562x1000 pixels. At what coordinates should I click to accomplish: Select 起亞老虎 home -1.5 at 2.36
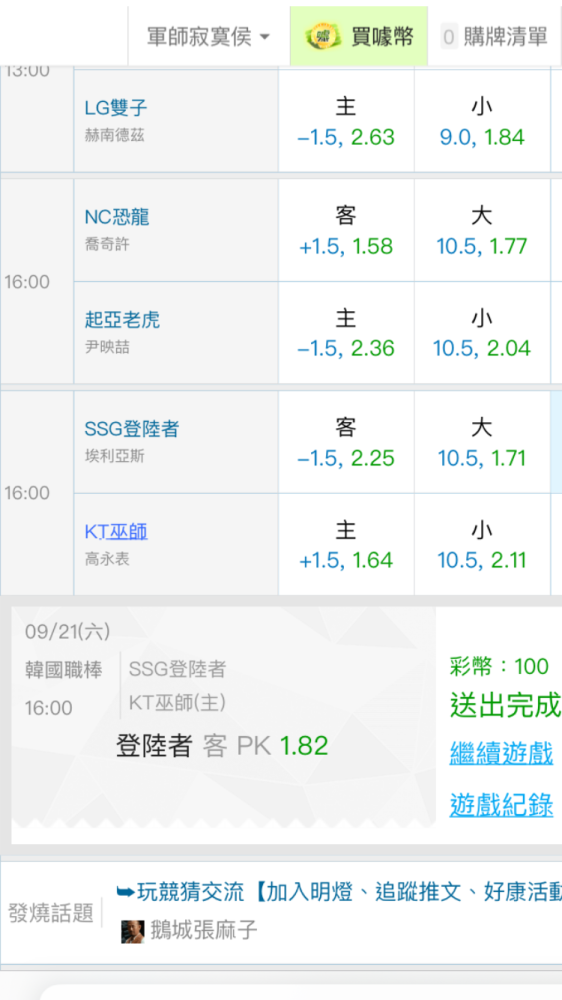(x=346, y=332)
